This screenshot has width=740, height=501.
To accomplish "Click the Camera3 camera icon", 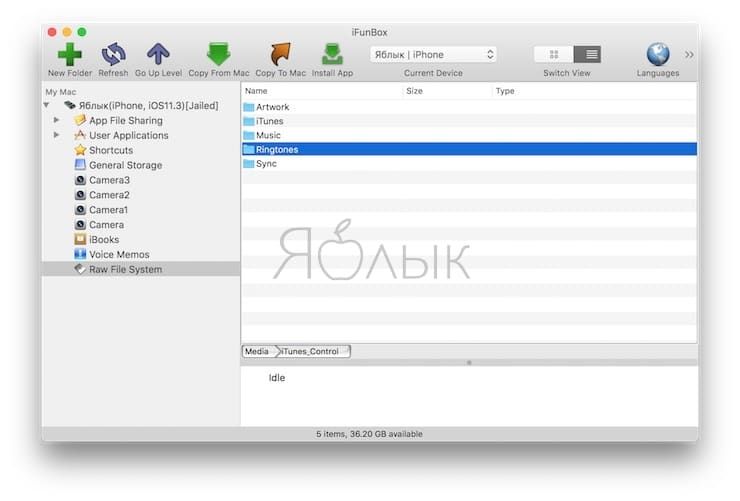I will (x=80, y=180).
